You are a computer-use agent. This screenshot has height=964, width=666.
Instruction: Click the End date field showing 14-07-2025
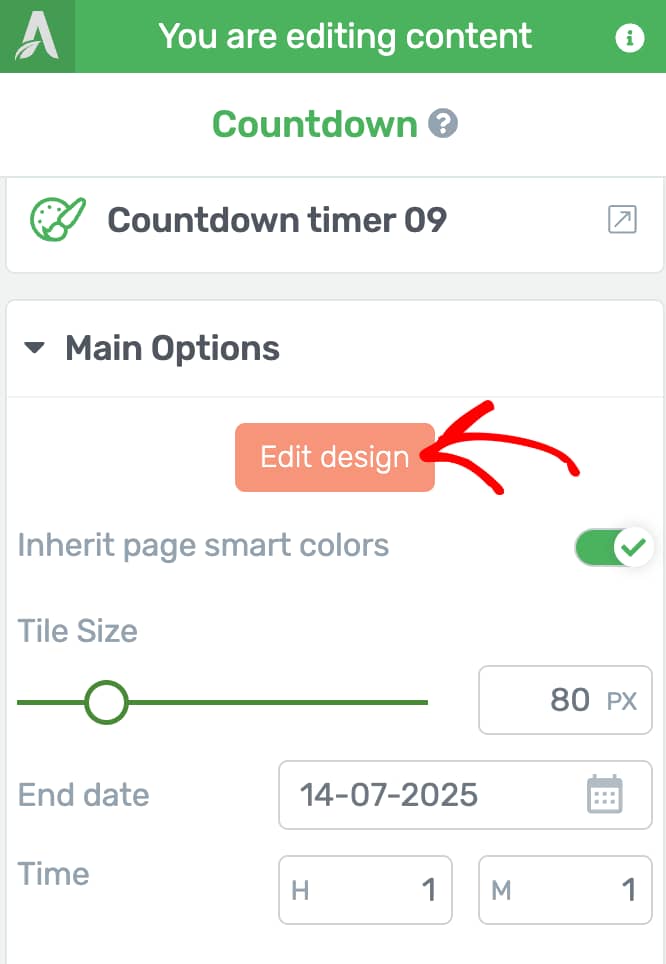point(465,795)
